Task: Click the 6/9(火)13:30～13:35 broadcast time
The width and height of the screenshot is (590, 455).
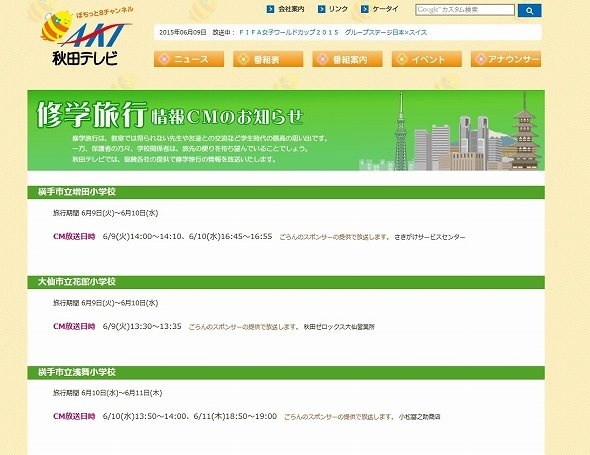Action: click(142, 326)
